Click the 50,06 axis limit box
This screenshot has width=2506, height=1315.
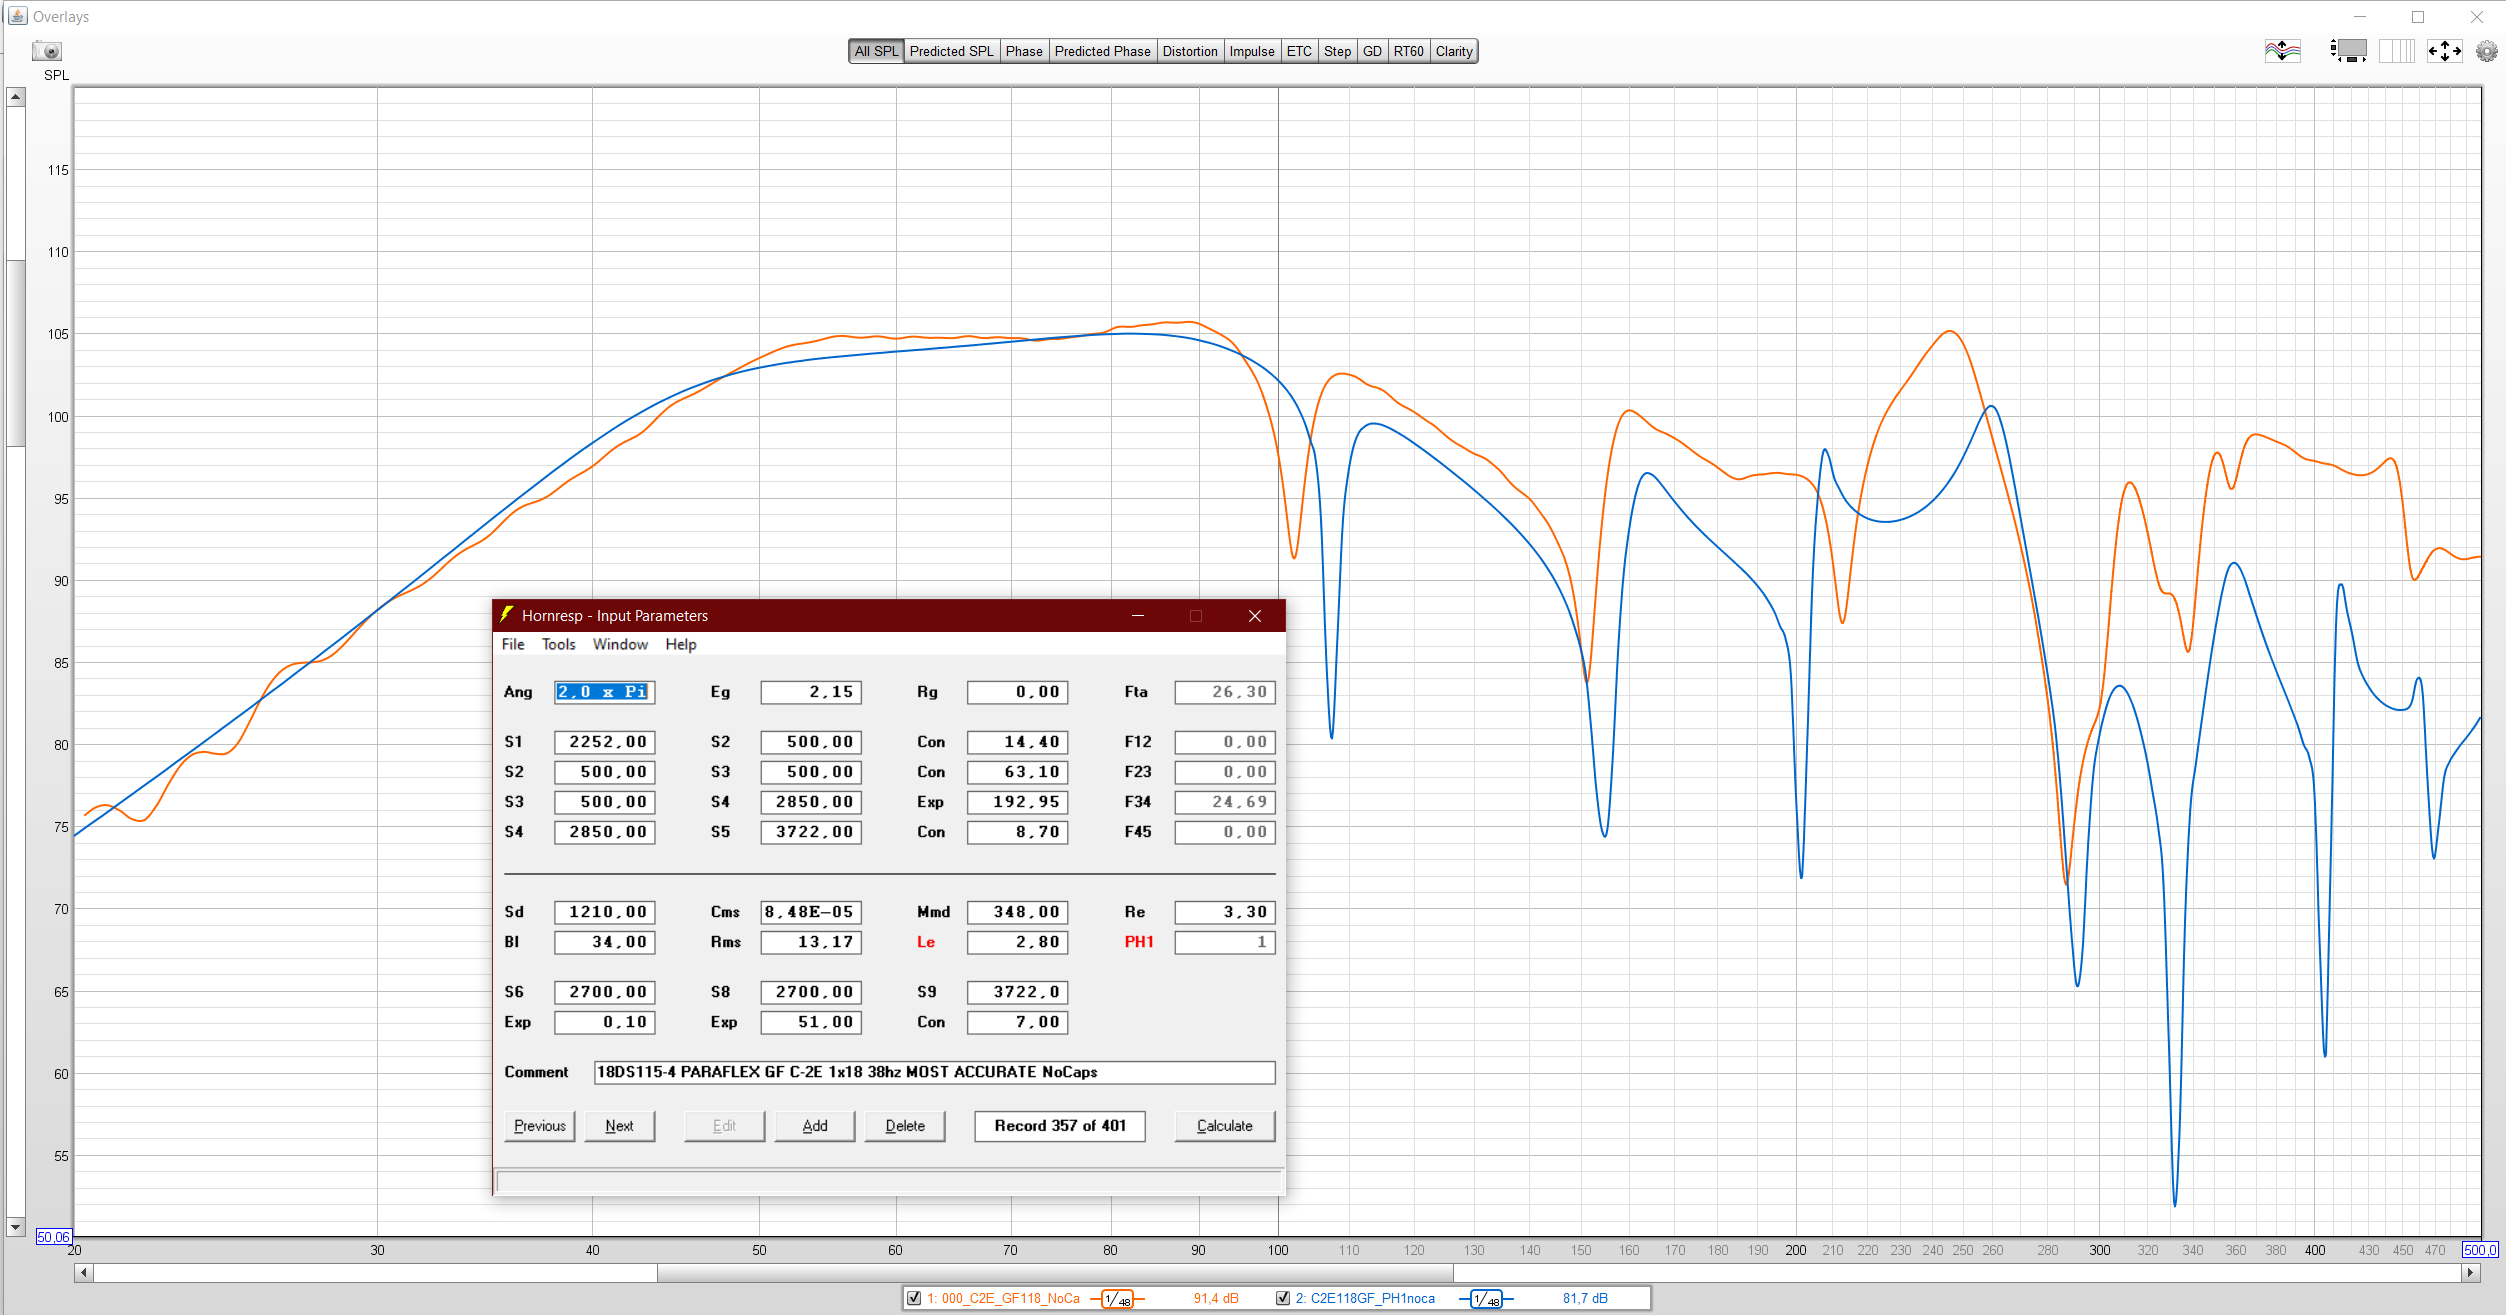click(x=53, y=1237)
